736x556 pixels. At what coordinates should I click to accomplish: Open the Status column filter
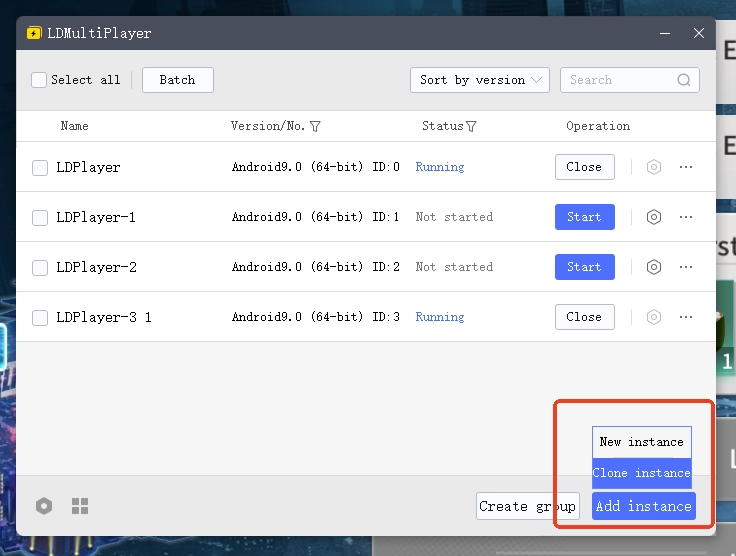[x=471, y=126]
